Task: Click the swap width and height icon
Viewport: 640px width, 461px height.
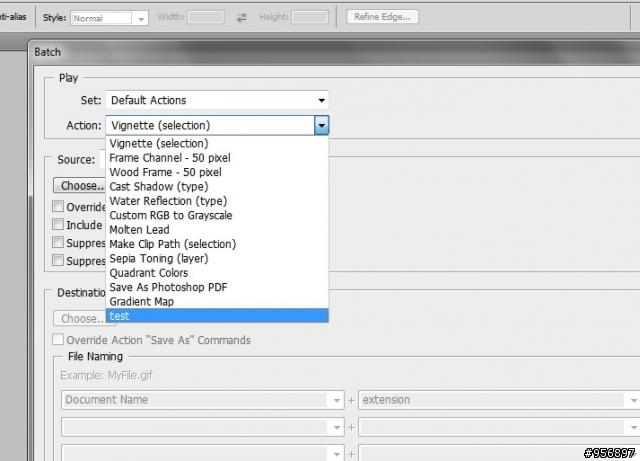Action: coord(242,17)
